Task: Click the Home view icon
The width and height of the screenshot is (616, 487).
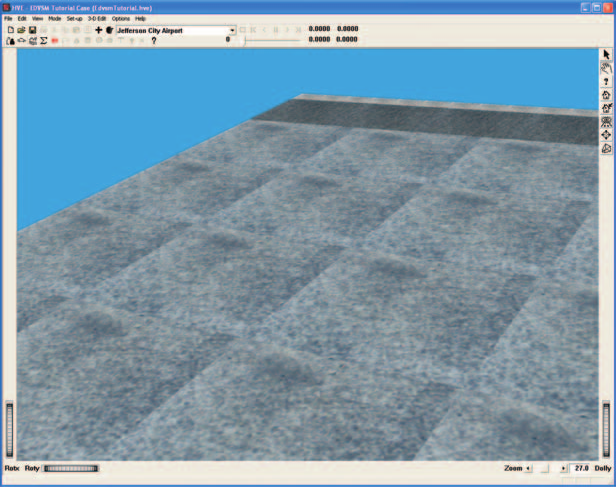Action: point(606,95)
